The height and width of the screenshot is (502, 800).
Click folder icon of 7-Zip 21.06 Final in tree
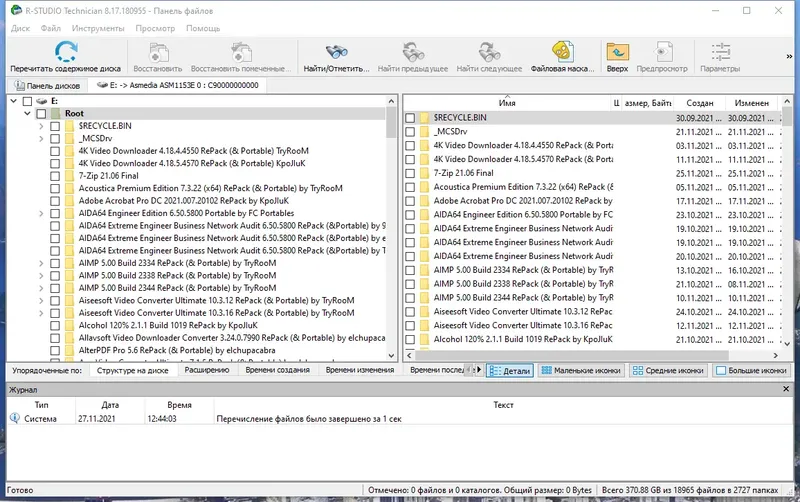[x=69, y=175]
